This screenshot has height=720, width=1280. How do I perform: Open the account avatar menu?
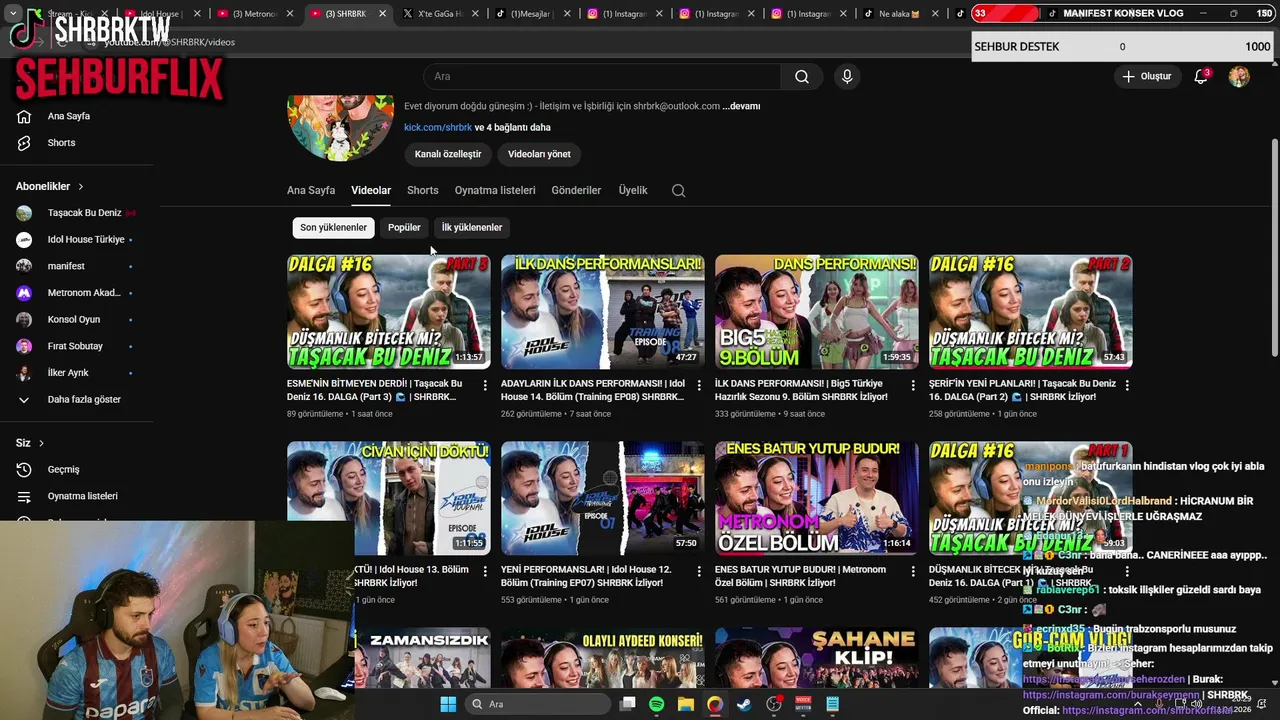pos(1239,77)
